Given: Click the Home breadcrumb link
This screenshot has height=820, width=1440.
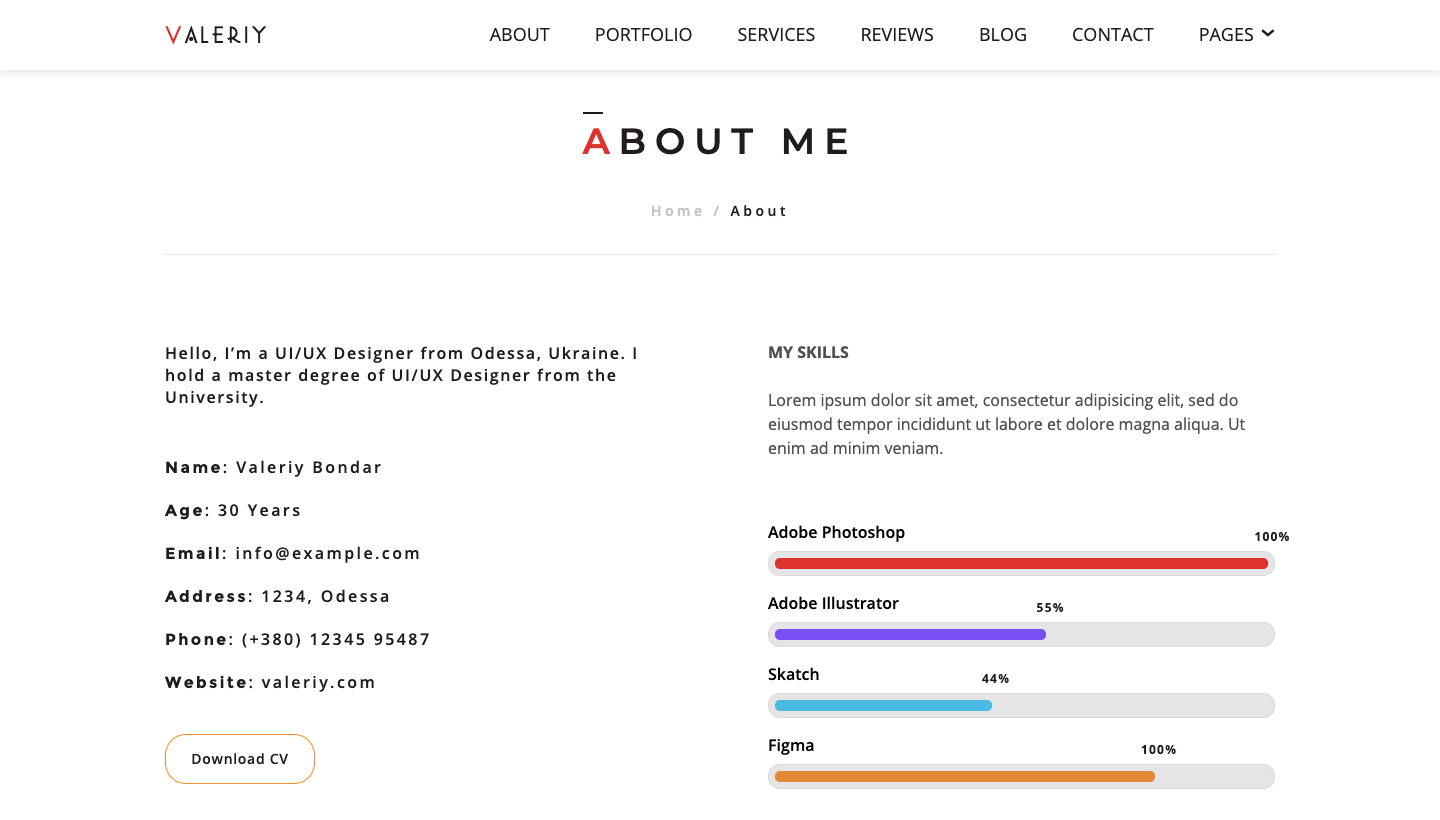Looking at the screenshot, I should pyautogui.click(x=677, y=211).
